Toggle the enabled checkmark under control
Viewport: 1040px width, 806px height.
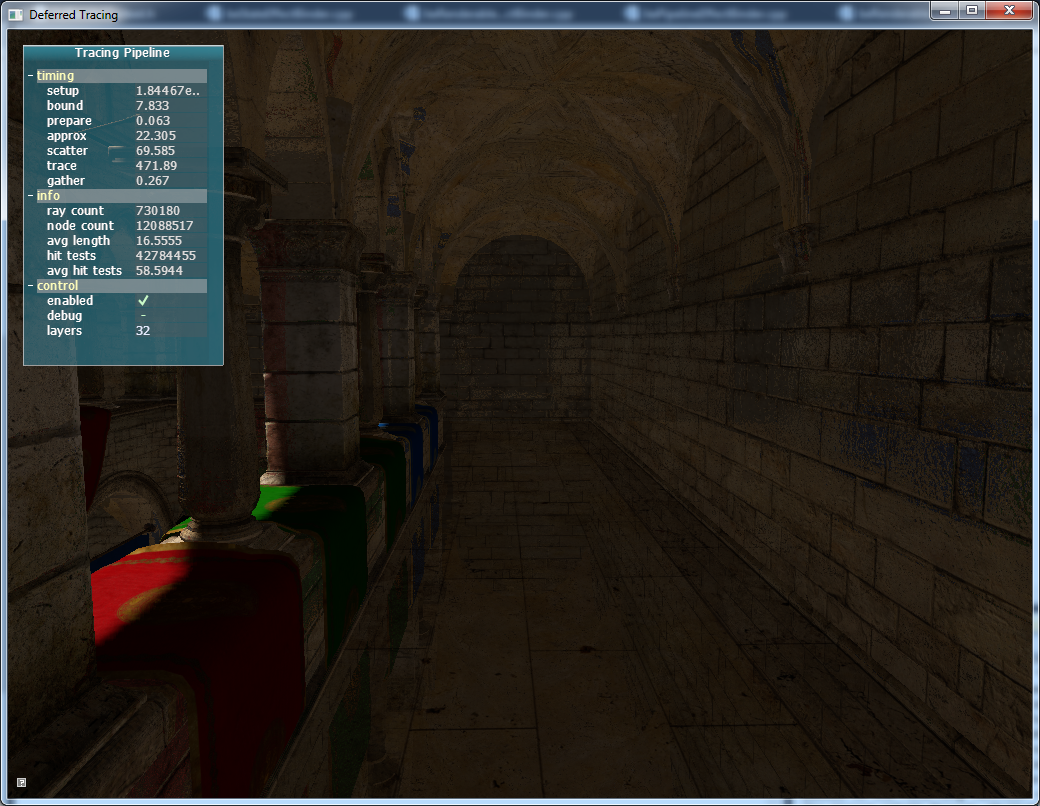143,301
